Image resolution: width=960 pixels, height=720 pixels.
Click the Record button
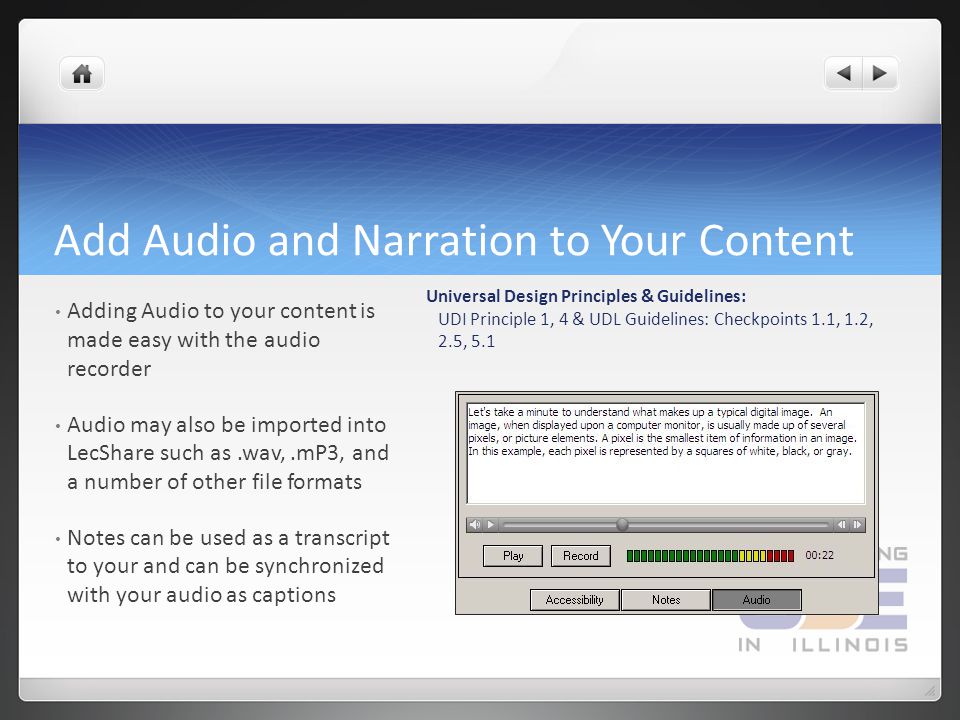[x=580, y=556]
